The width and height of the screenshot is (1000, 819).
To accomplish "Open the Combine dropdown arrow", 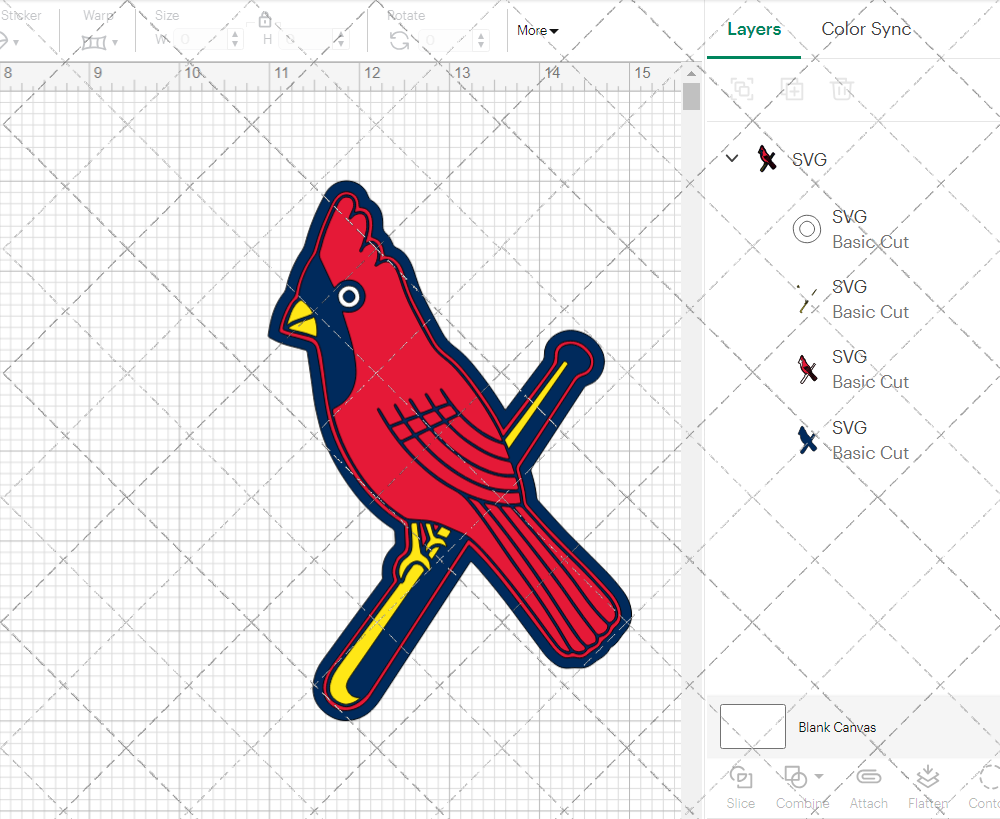I will click(x=819, y=776).
